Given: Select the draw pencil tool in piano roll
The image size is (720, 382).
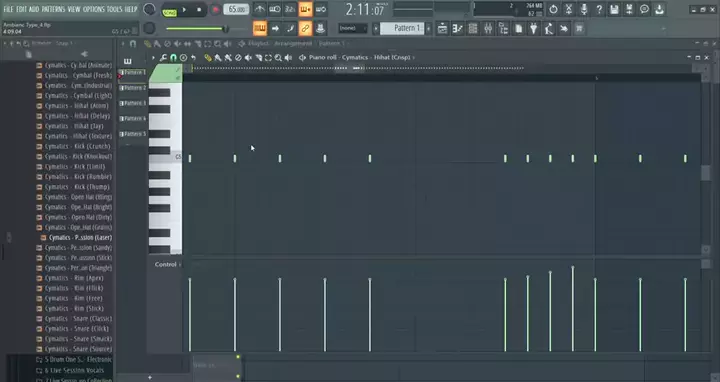Looking at the screenshot, I should (208, 57).
